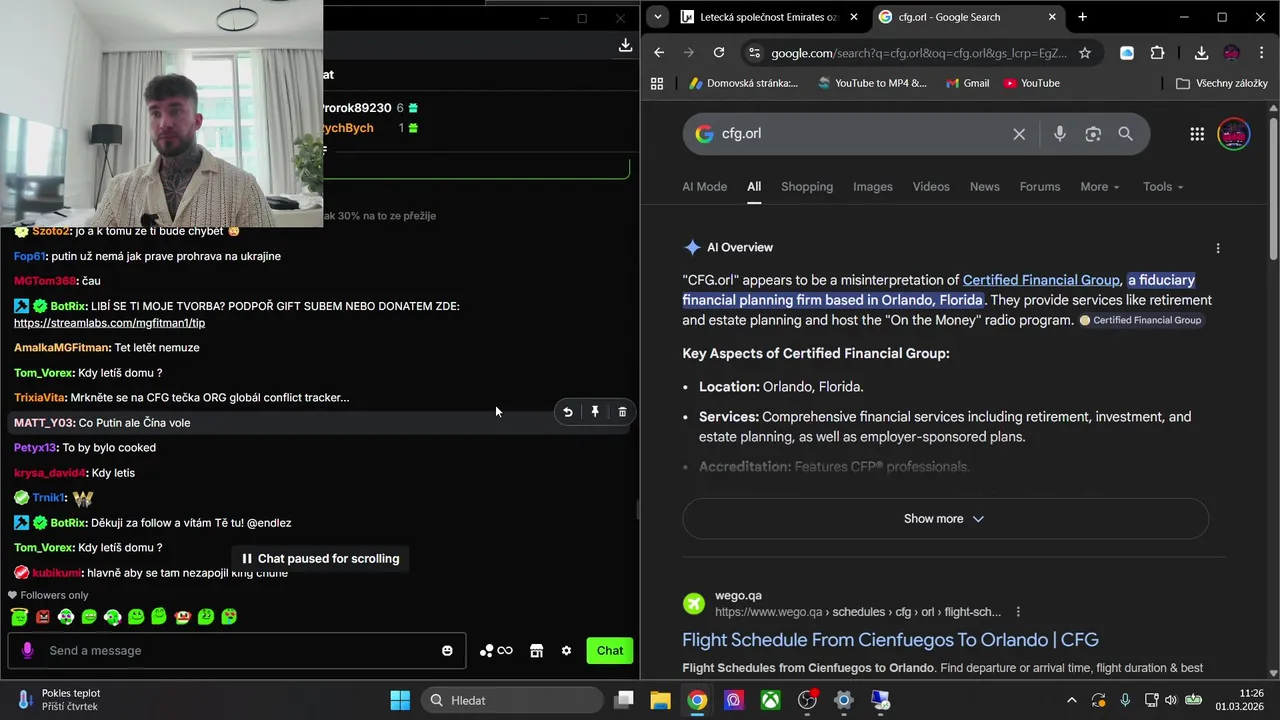
Task: Click Followers only label
Action: [54, 595]
